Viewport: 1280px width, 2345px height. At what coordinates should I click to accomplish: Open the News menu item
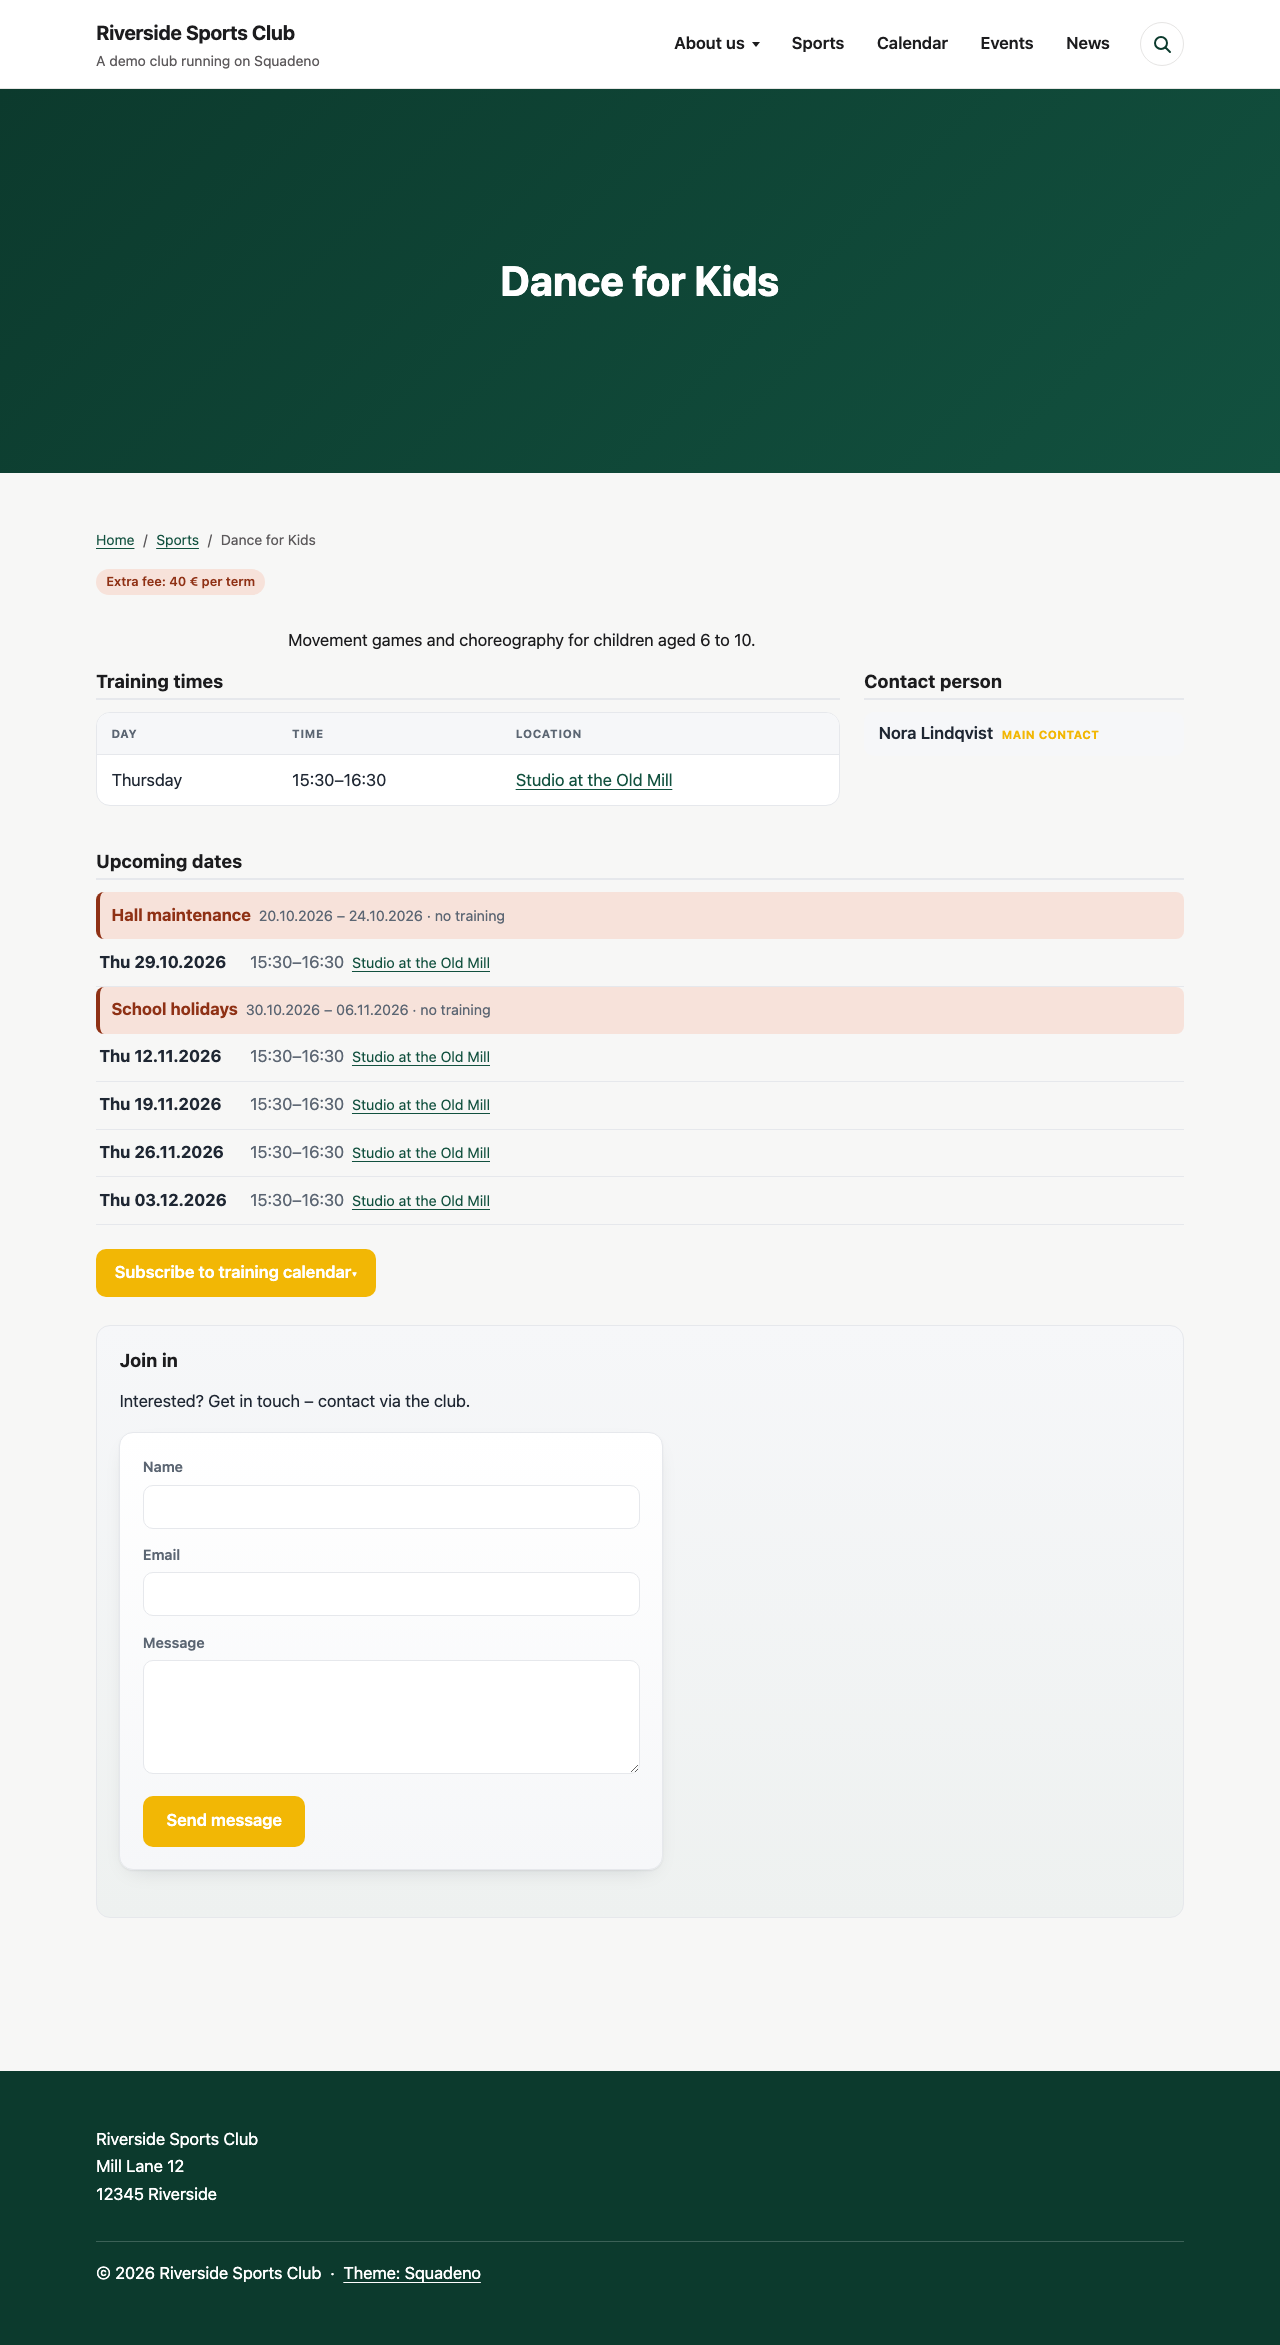pyautogui.click(x=1088, y=44)
